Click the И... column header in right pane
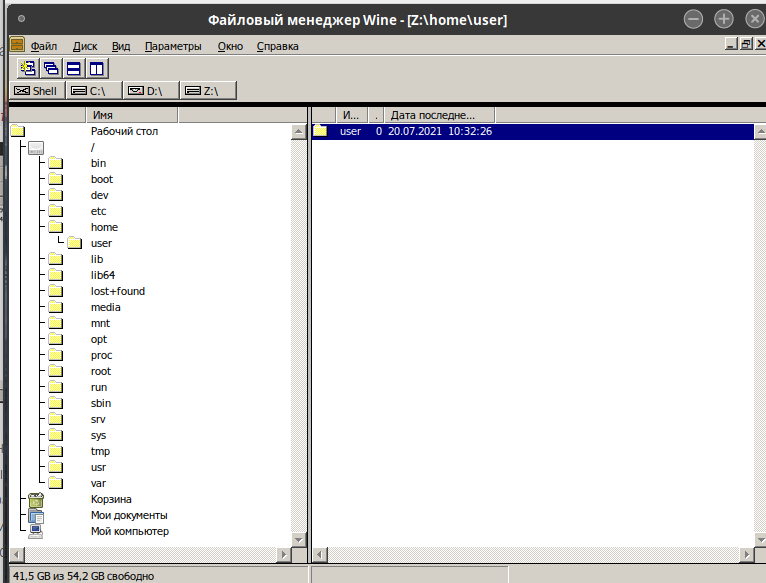 pos(351,115)
